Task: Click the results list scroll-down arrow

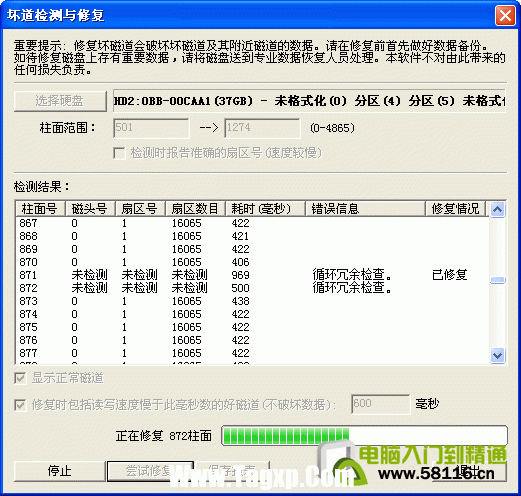Action: [498, 355]
